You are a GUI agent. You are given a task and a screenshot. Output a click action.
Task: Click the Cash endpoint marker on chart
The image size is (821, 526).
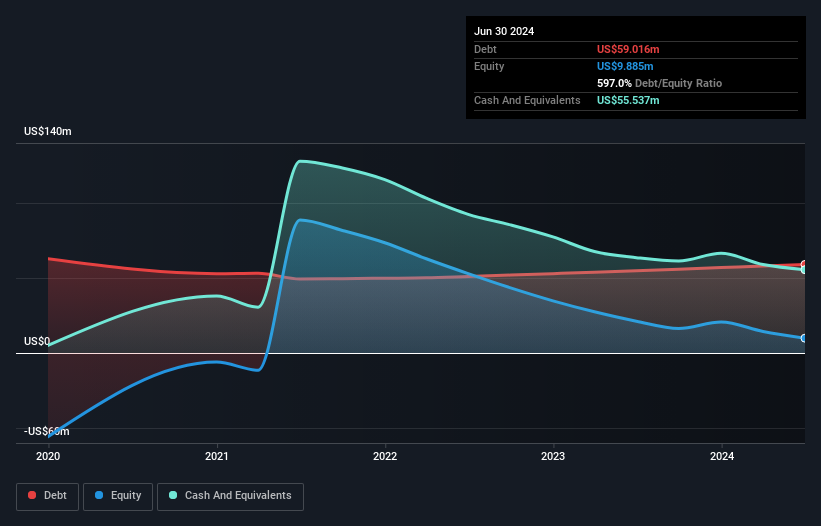tap(804, 270)
